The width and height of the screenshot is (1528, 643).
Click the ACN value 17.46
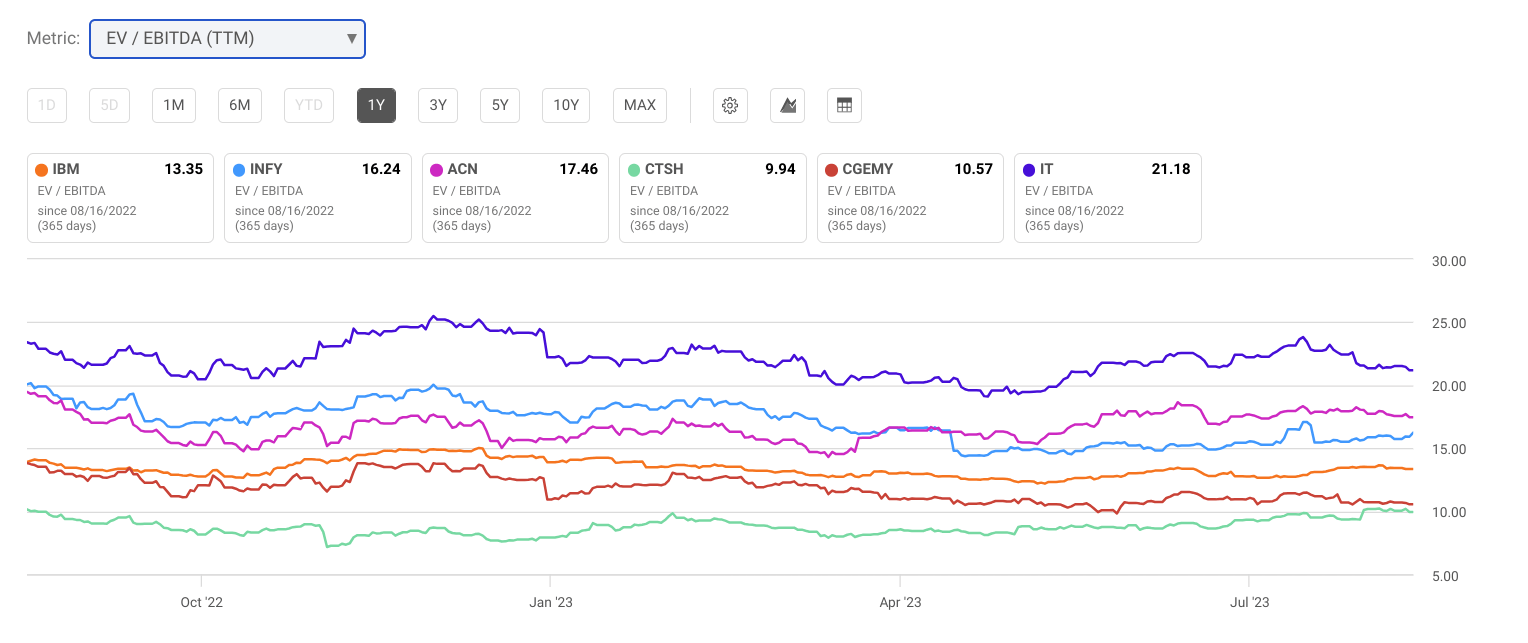click(x=579, y=169)
